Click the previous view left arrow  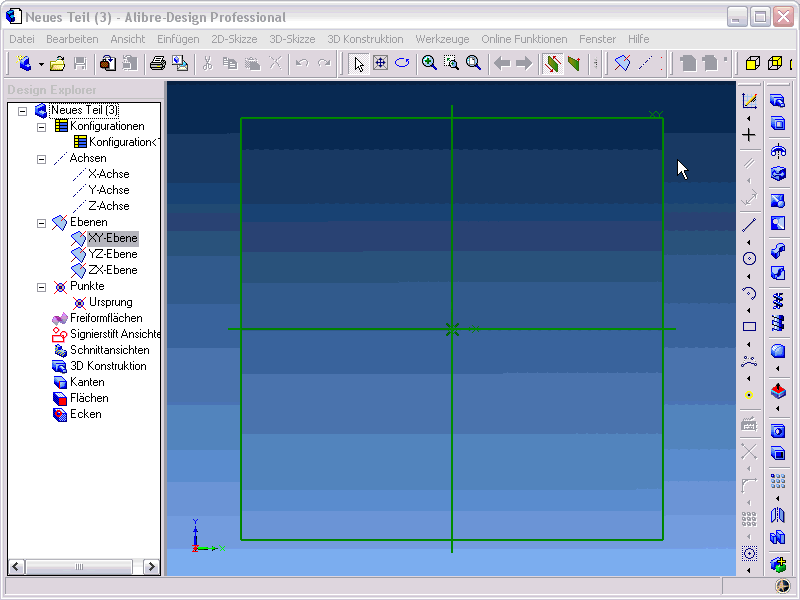point(502,63)
